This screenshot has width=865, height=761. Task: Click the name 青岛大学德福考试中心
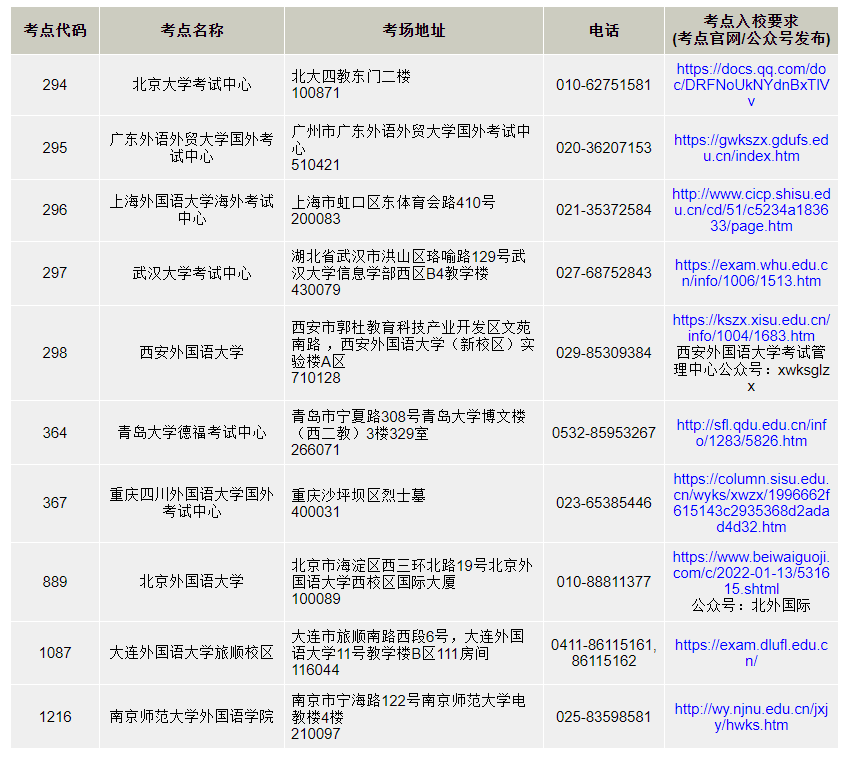pos(192,433)
